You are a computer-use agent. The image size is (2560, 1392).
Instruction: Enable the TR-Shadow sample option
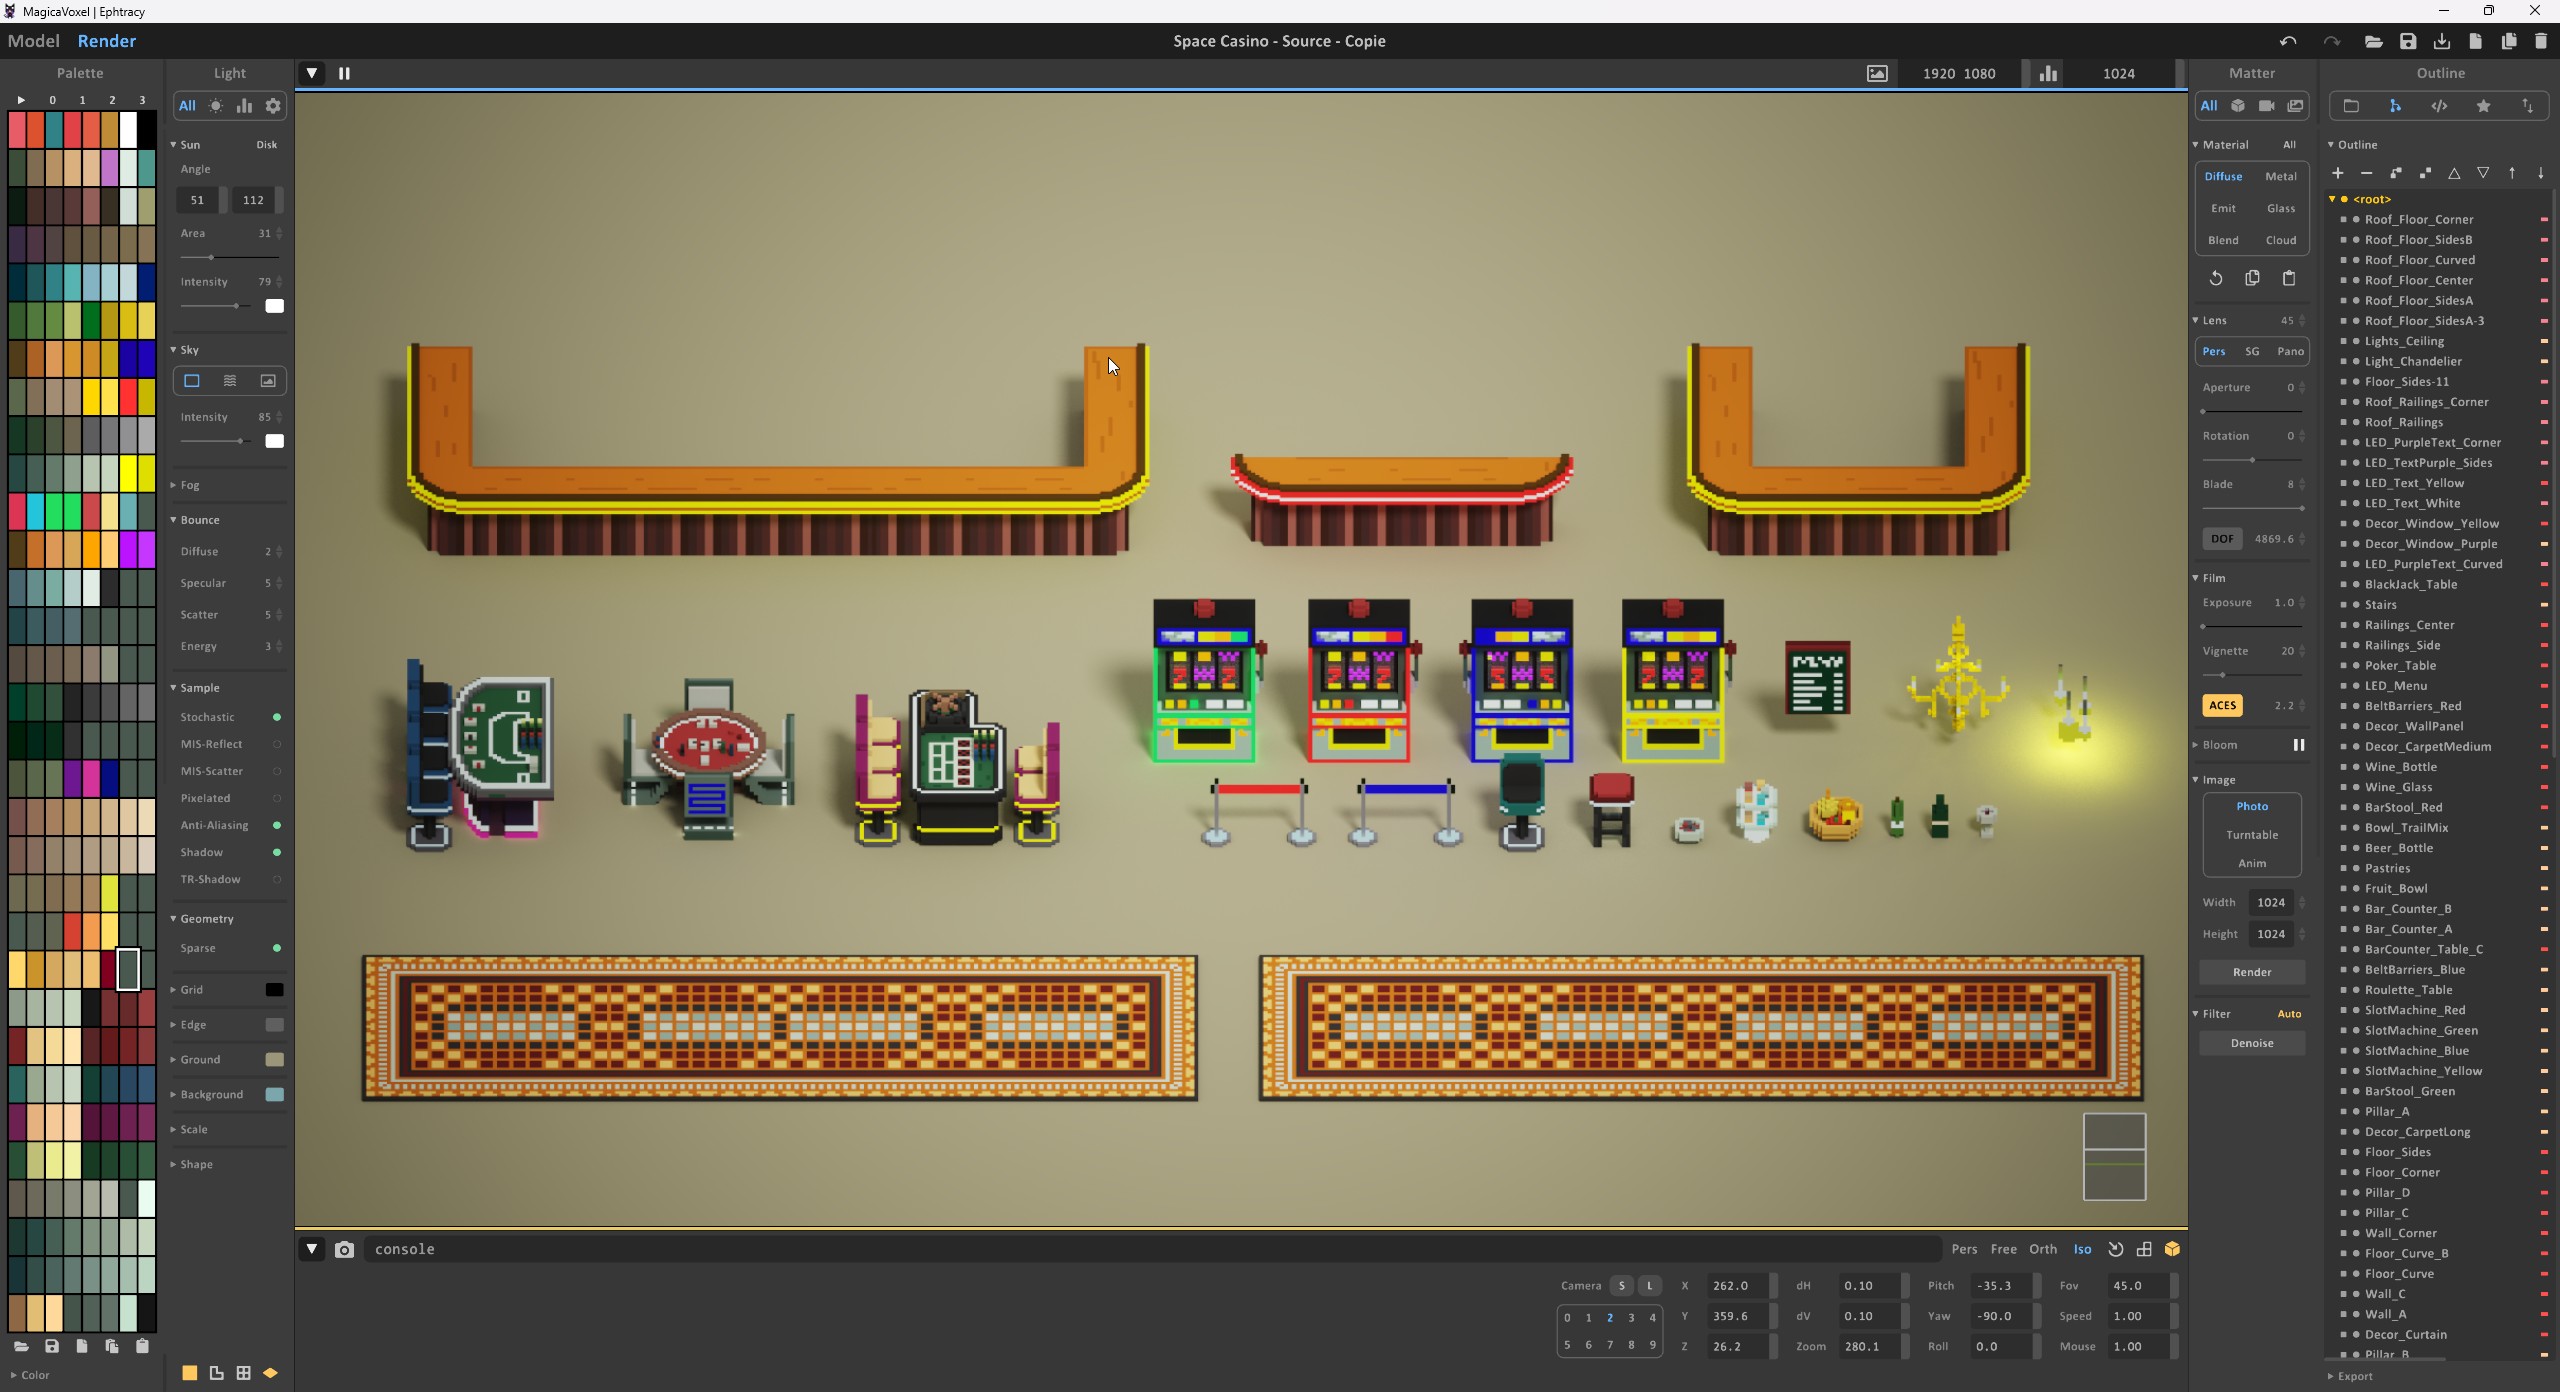277,879
